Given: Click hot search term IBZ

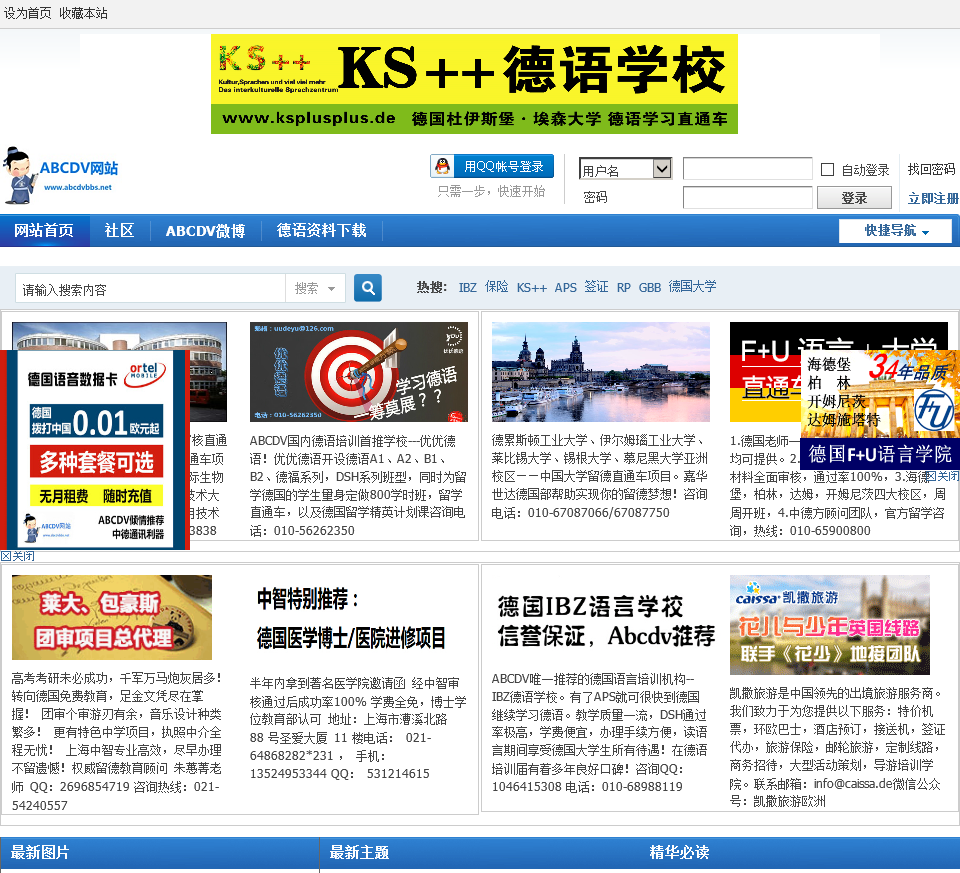Looking at the screenshot, I should point(468,287).
